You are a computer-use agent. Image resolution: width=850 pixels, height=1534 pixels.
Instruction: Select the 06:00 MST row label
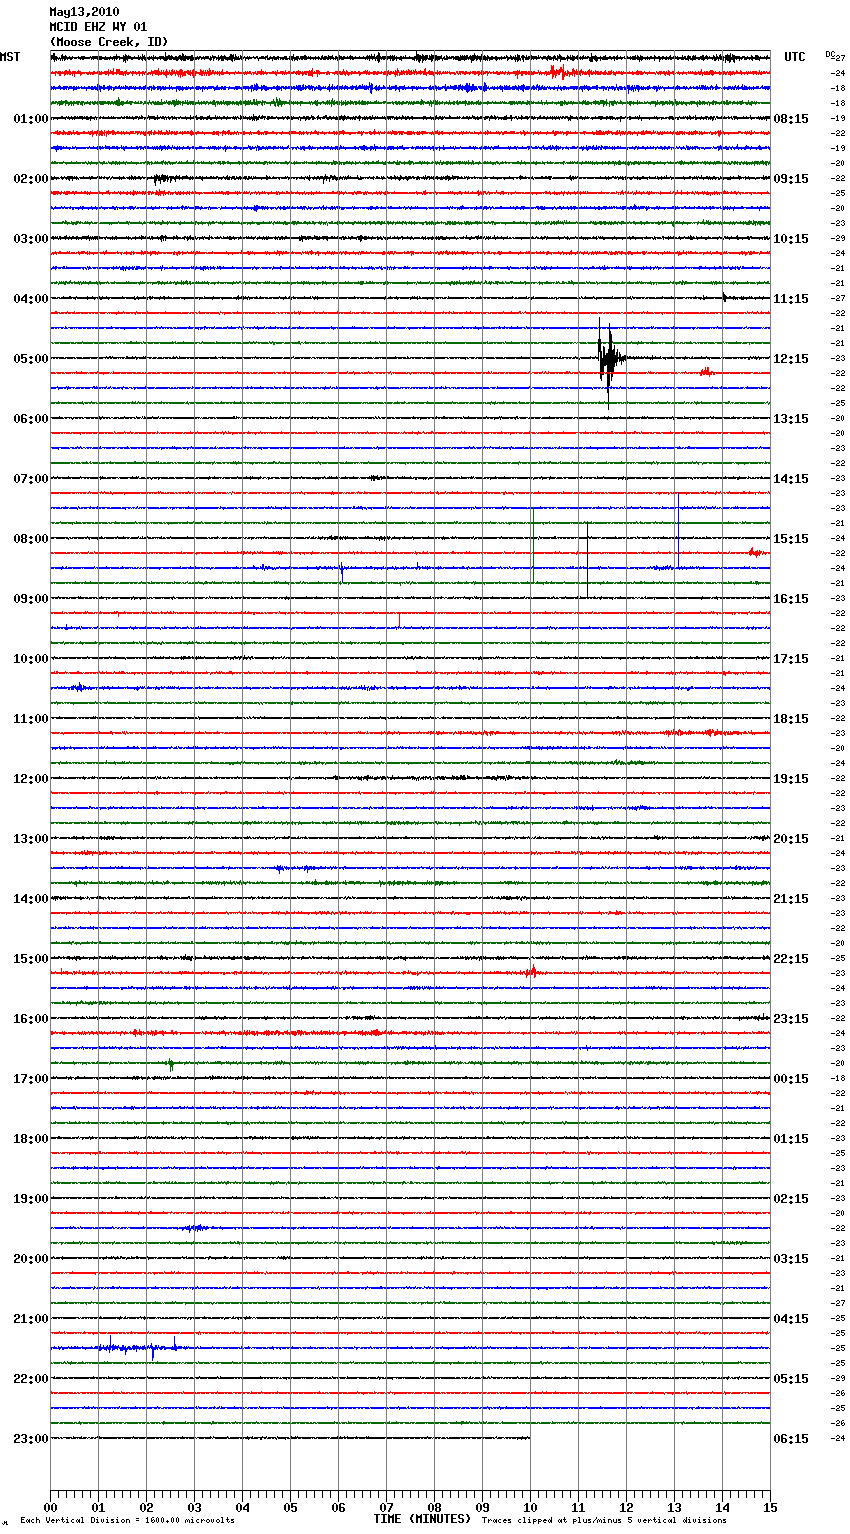[x=30, y=419]
